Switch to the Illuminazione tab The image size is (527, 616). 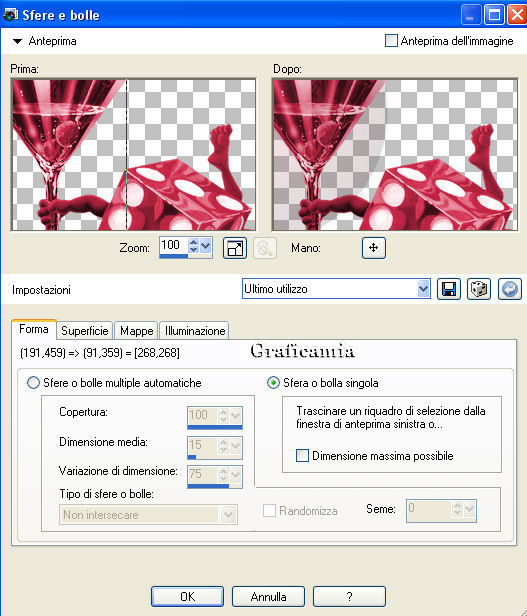(195, 330)
